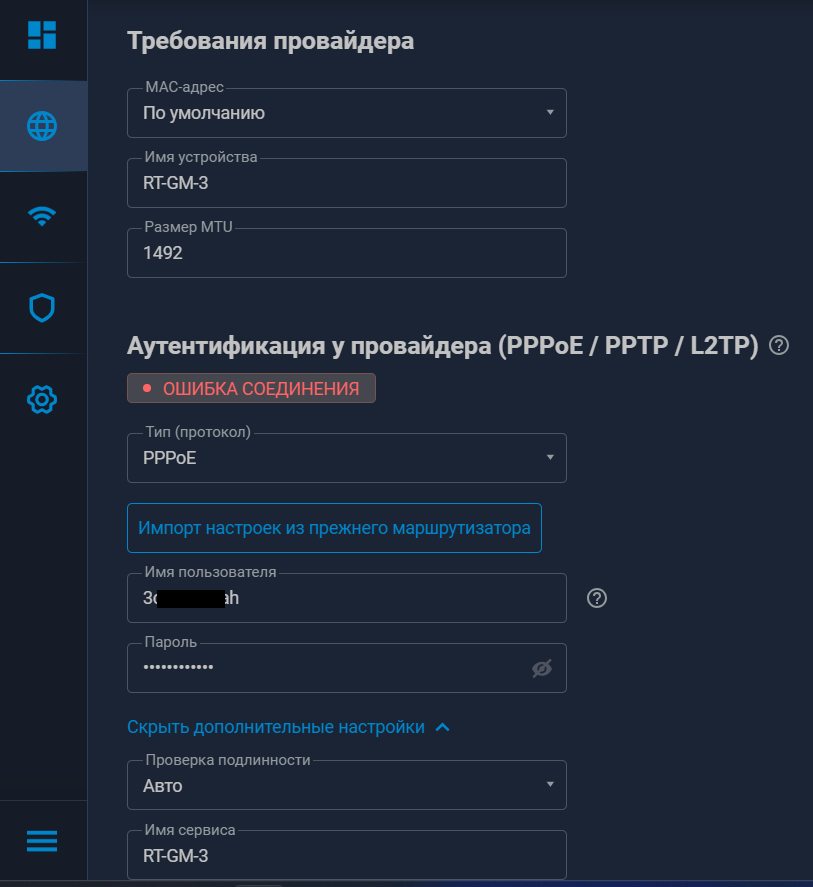This screenshot has width=813, height=887.
Task: Click the Пароль input field
Action: click(330, 668)
